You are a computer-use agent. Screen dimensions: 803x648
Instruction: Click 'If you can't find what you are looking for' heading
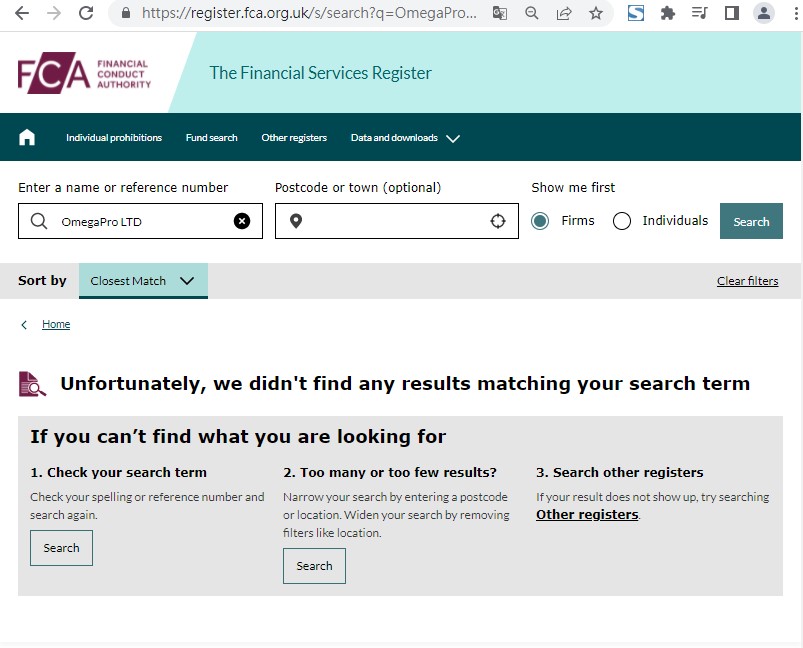(x=238, y=436)
